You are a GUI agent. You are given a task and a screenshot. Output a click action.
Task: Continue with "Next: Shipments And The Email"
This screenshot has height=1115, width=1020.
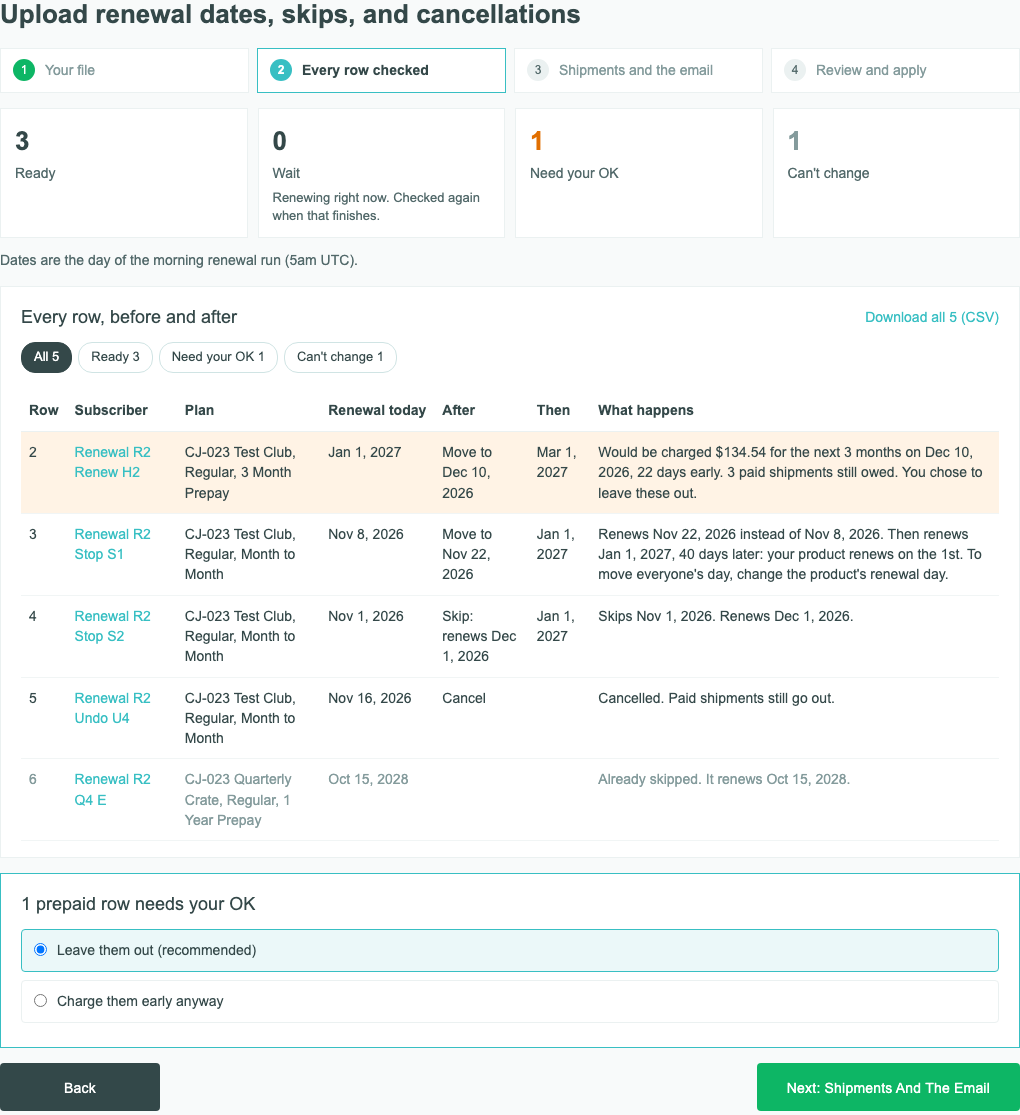(x=888, y=1087)
